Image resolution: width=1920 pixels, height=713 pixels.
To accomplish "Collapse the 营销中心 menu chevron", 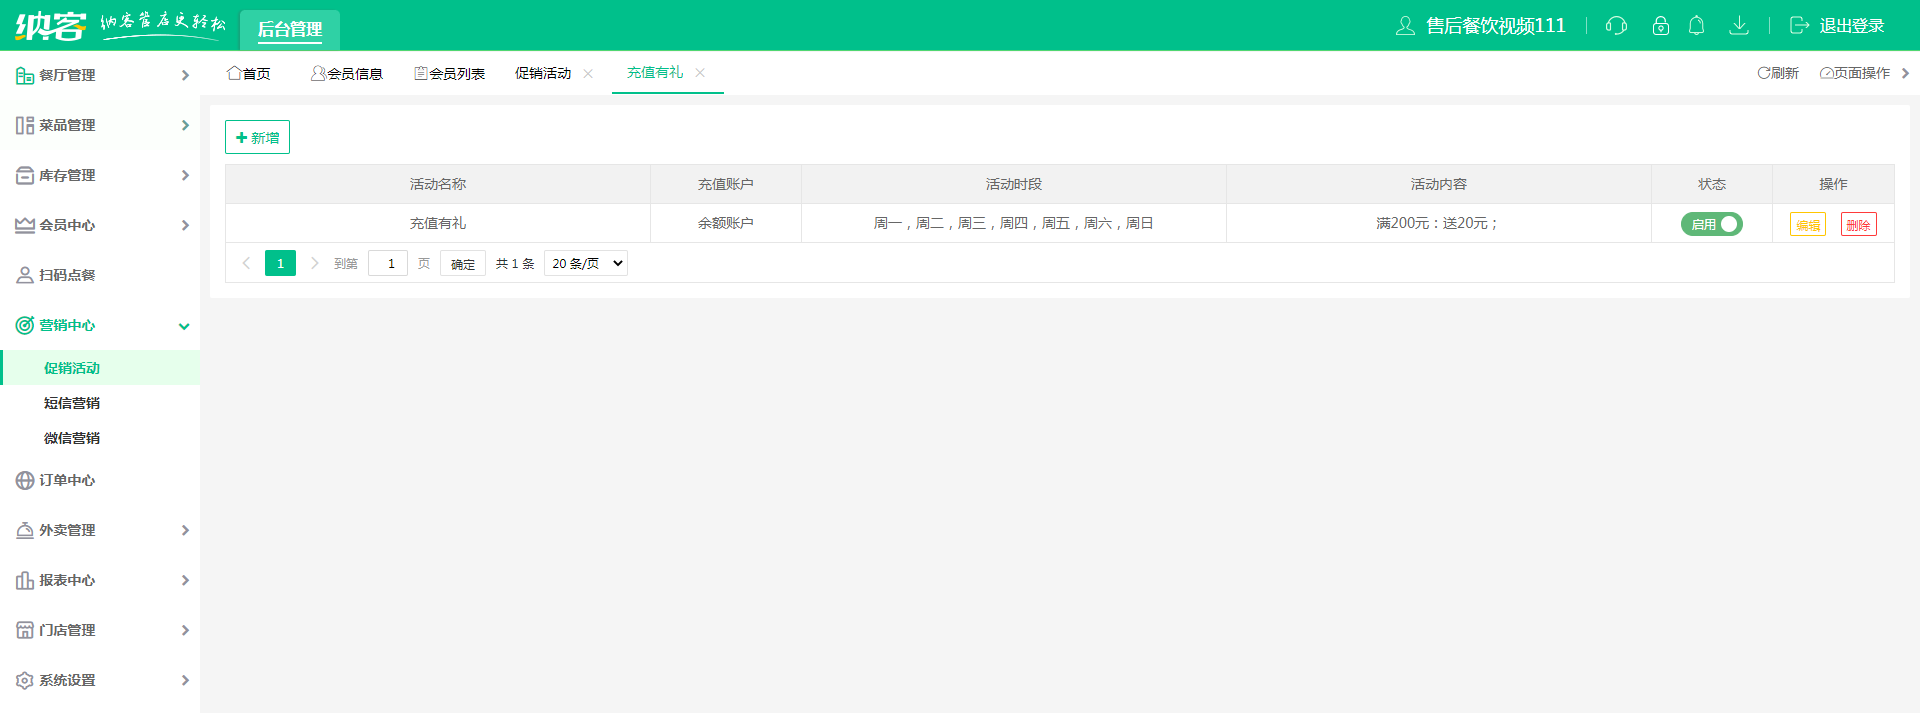I will pyautogui.click(x=184, y=326).
